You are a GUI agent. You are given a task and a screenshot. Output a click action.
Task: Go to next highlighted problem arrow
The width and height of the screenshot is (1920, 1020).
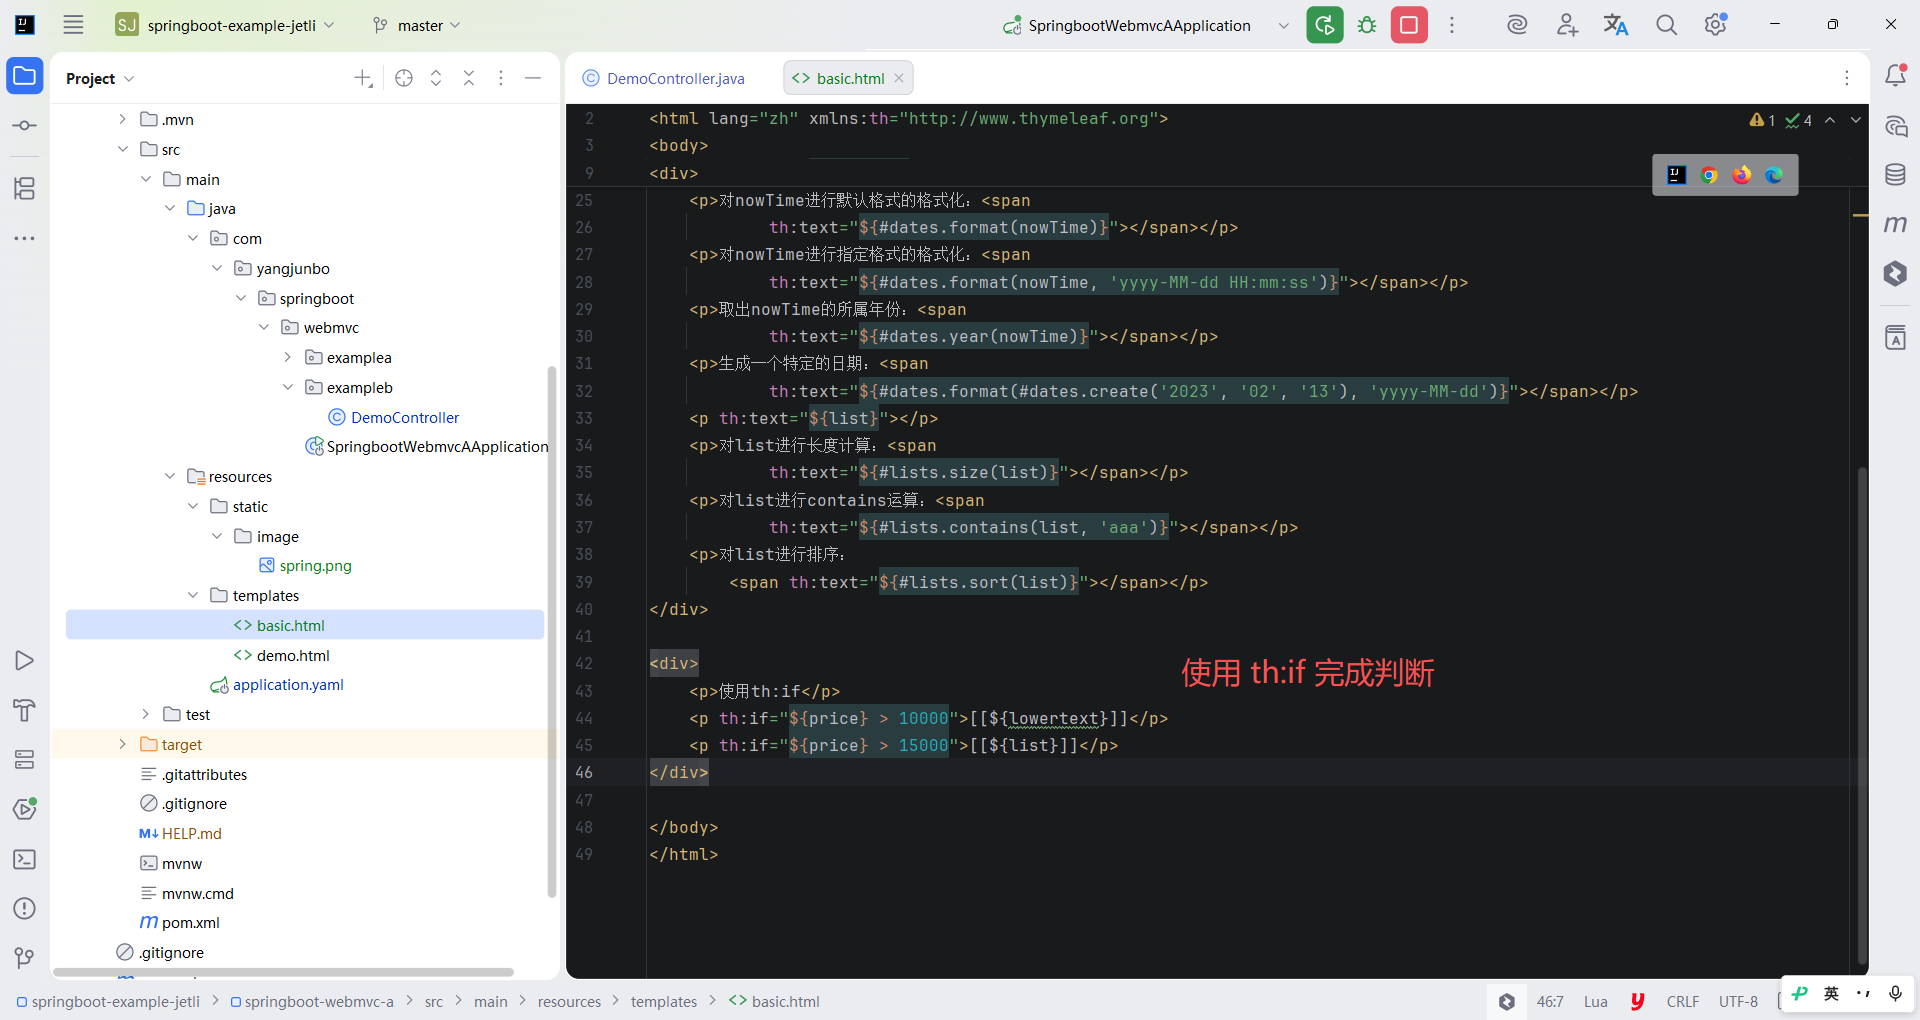pyautogui.click(x=1856, y=120)
